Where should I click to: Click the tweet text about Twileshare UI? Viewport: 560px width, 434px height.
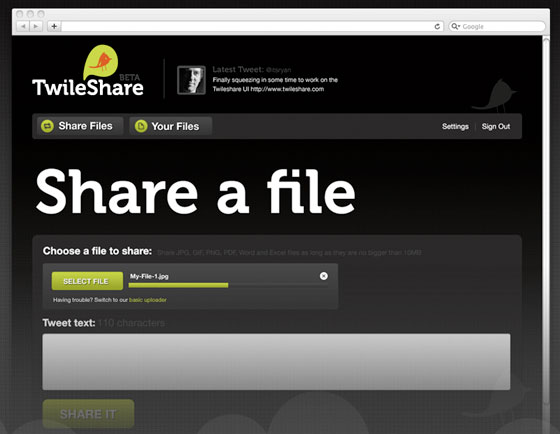pyautogui.click(x=275, y=84)
